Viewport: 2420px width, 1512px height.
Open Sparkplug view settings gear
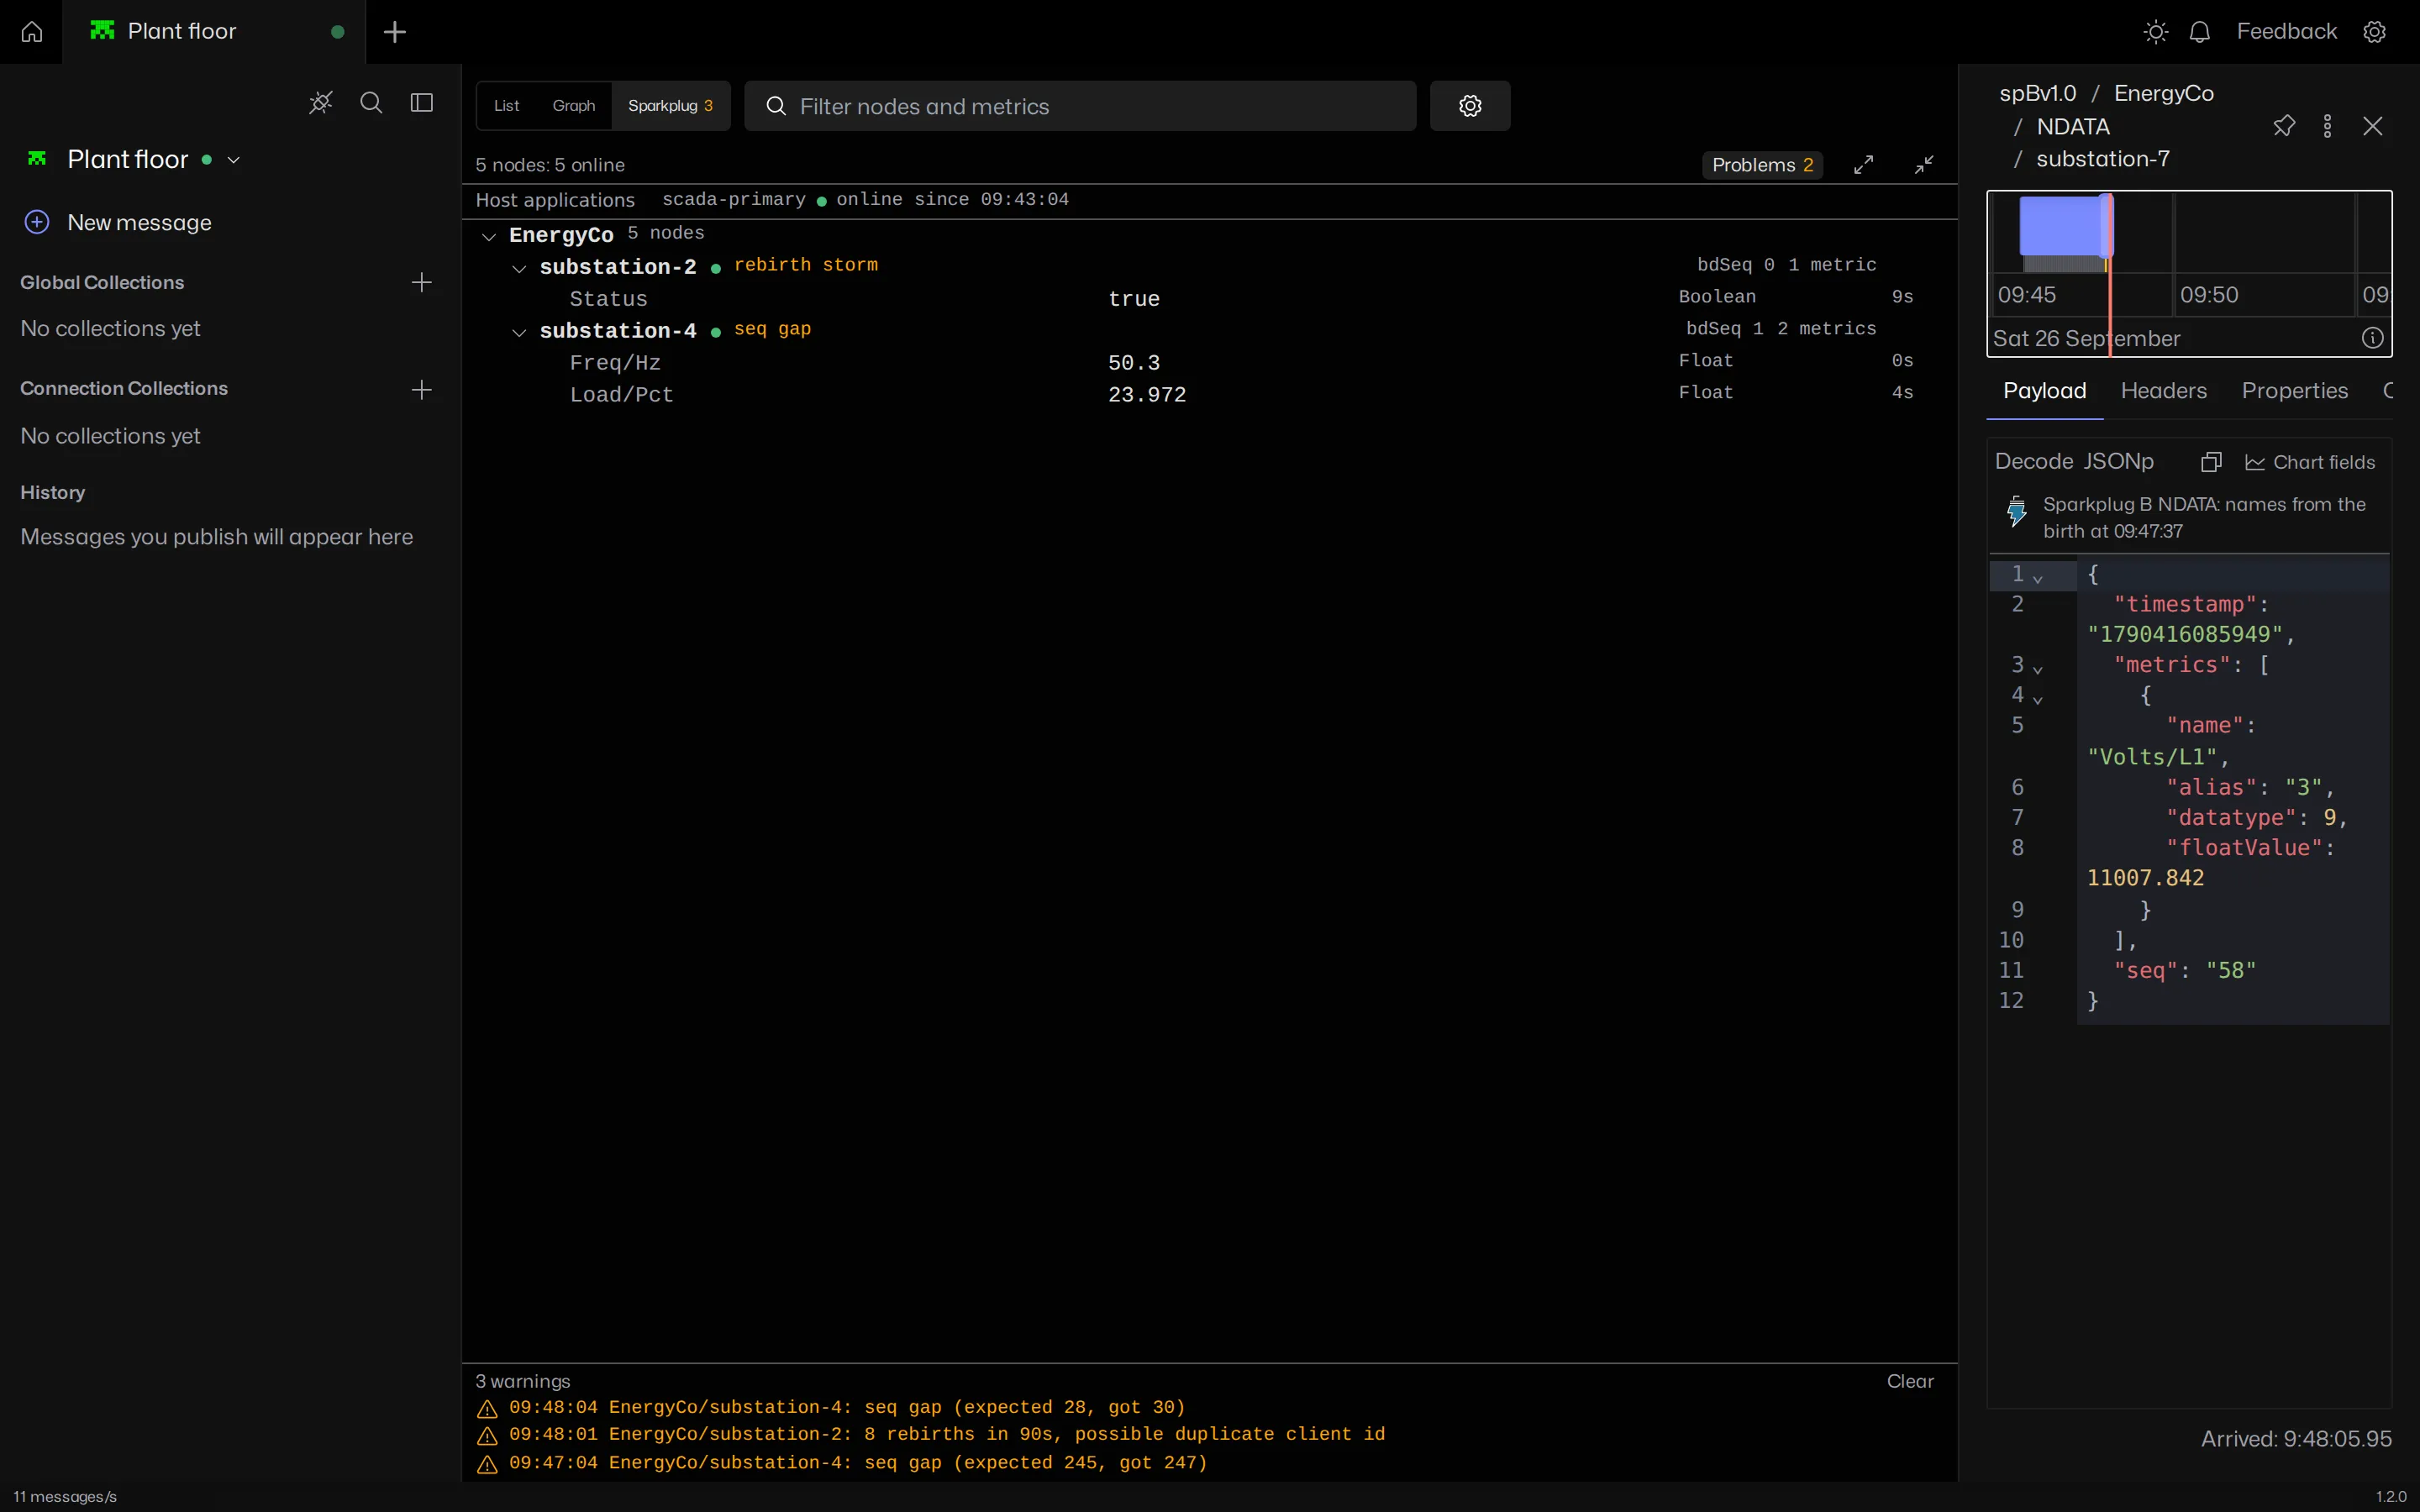(1470, 106)
